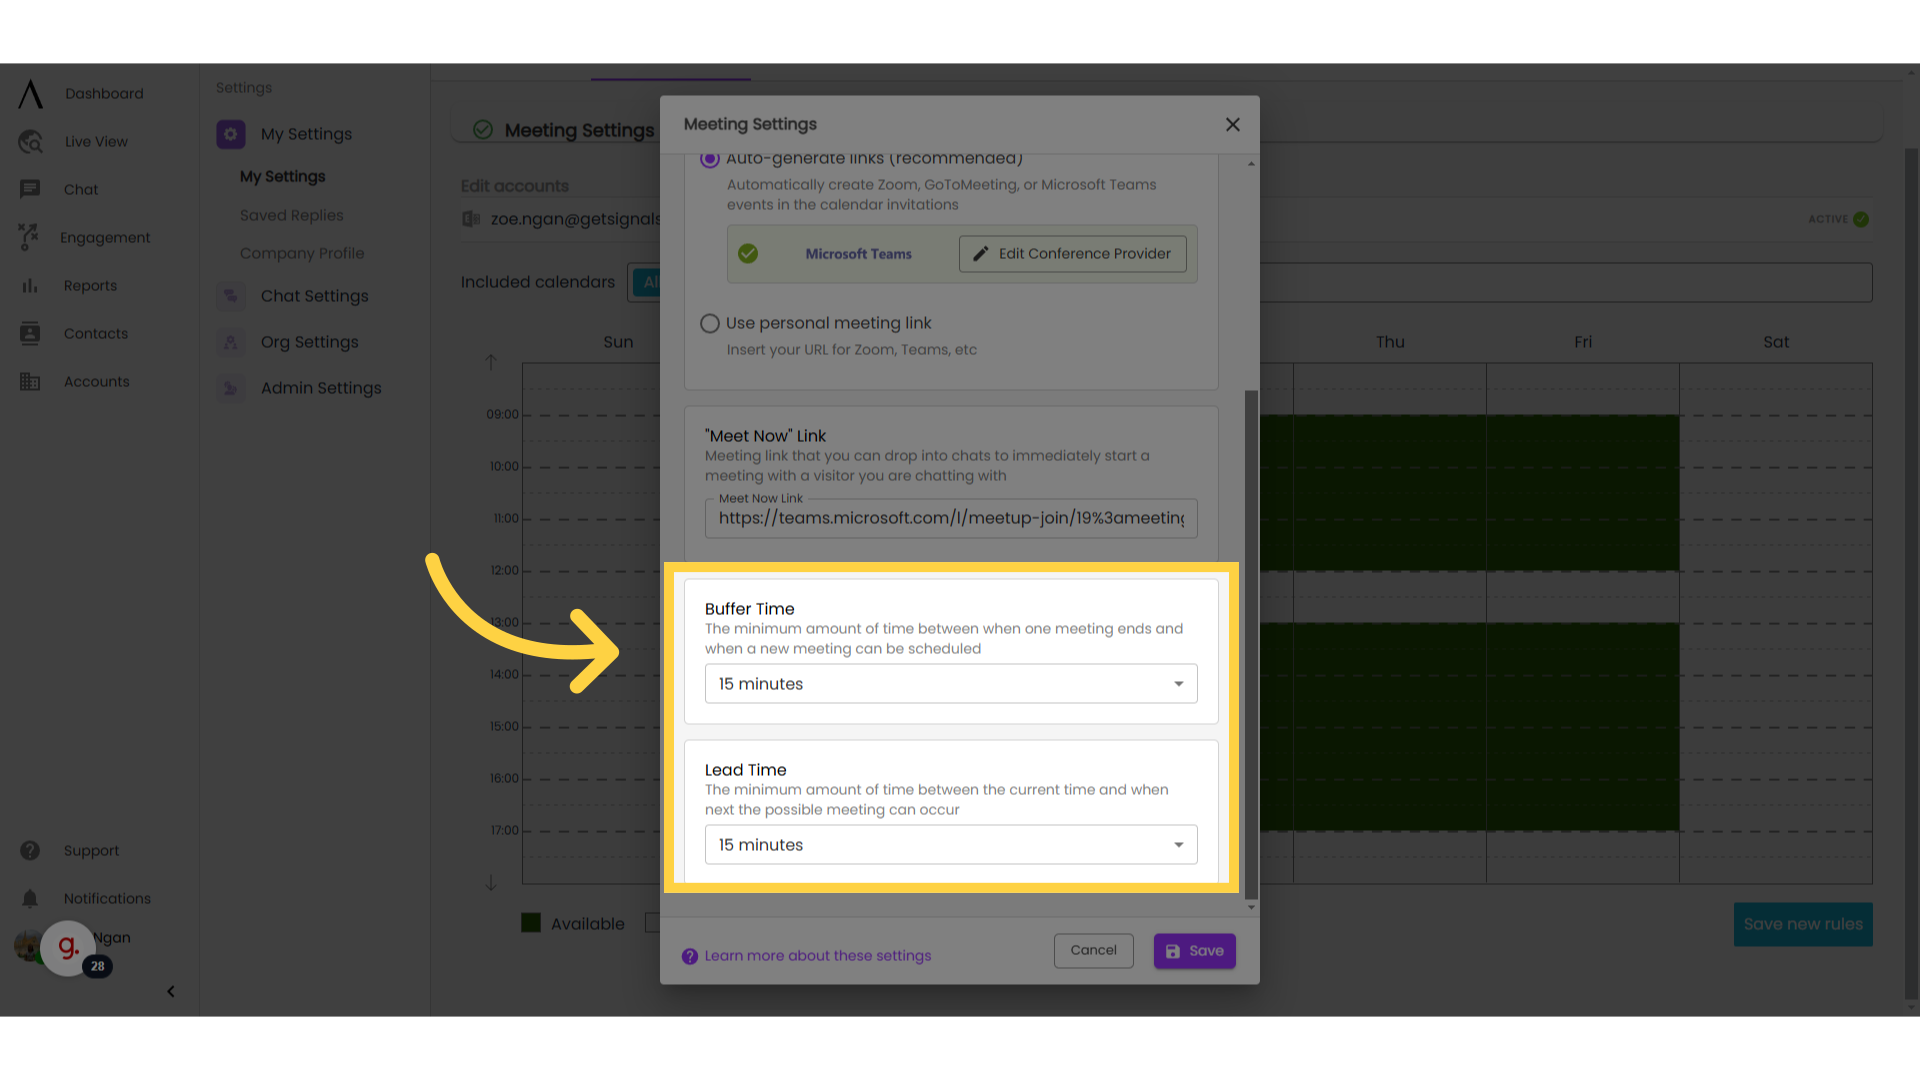Screen dimensions: 1920x1080
Task: Click the Notifications bell icon
Action: point(29,898)
